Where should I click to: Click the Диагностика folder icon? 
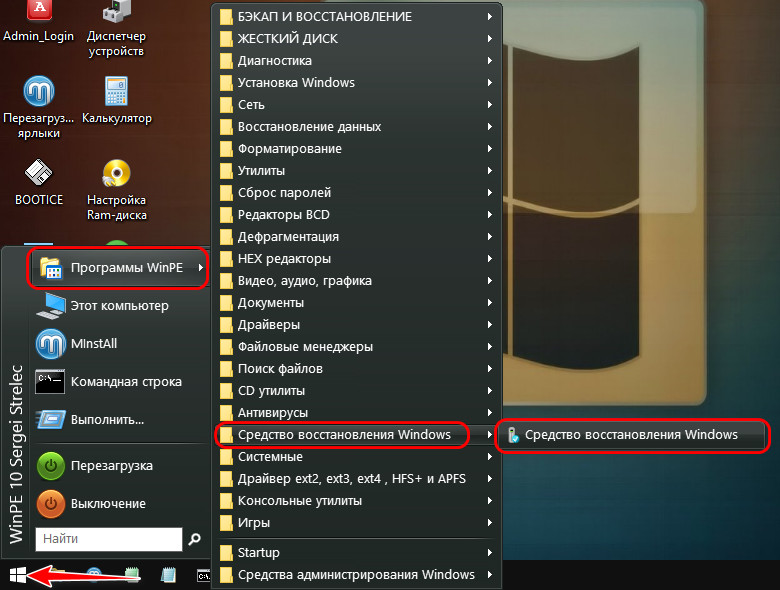[226, 61]
